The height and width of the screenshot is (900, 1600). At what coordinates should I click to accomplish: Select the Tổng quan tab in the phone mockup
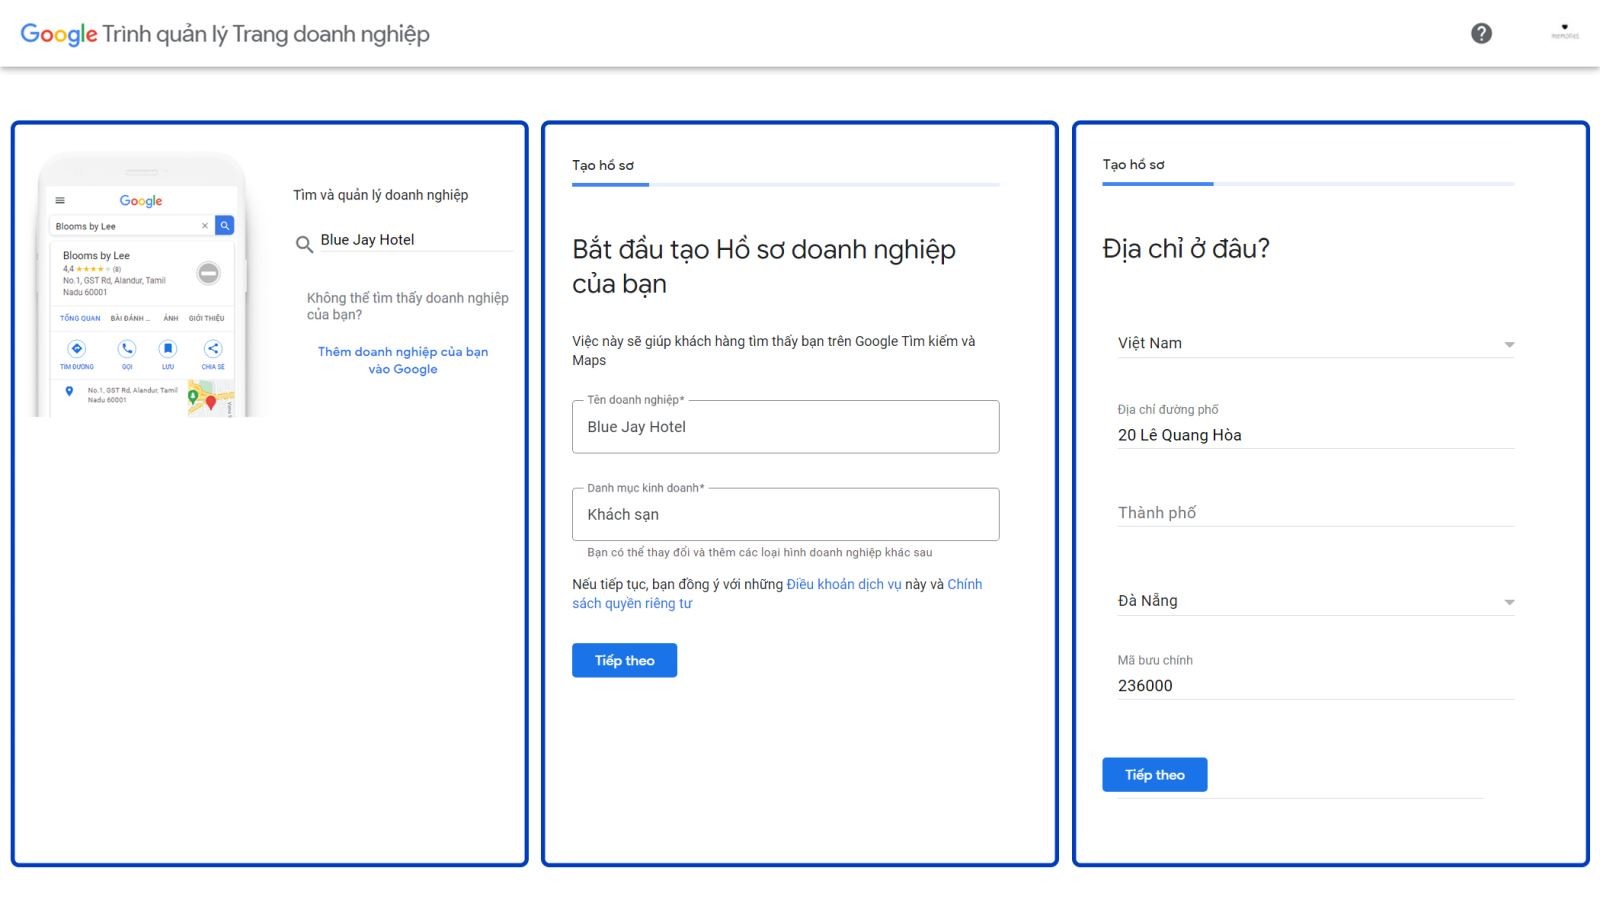(80, 318)
